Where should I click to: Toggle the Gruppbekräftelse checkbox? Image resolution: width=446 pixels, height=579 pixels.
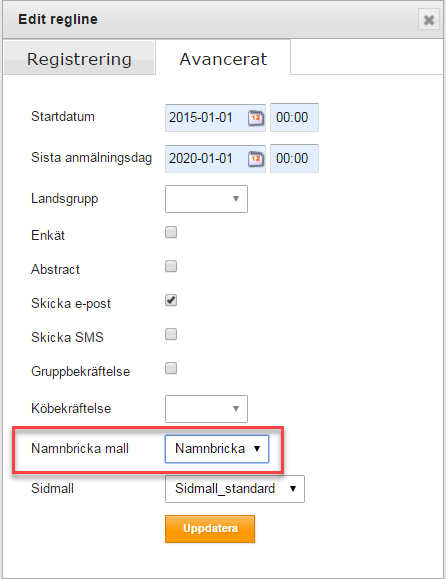coord(171,368)
